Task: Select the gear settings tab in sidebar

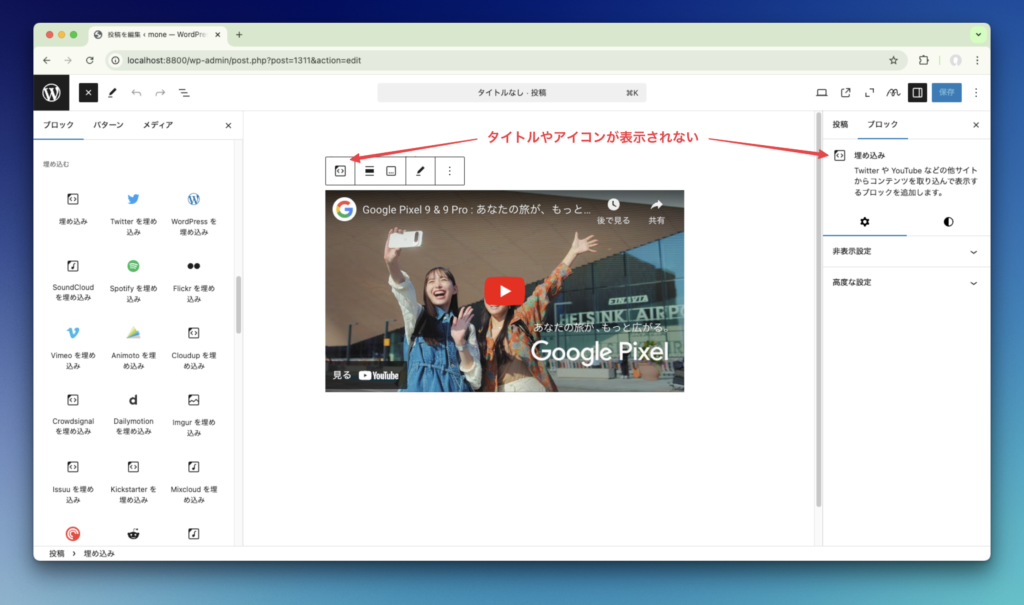Action: click(x=865, y=222)
